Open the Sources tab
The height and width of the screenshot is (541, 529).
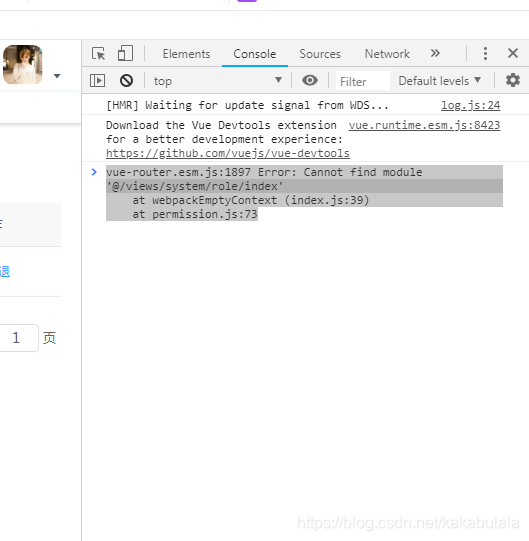(320, 54)
